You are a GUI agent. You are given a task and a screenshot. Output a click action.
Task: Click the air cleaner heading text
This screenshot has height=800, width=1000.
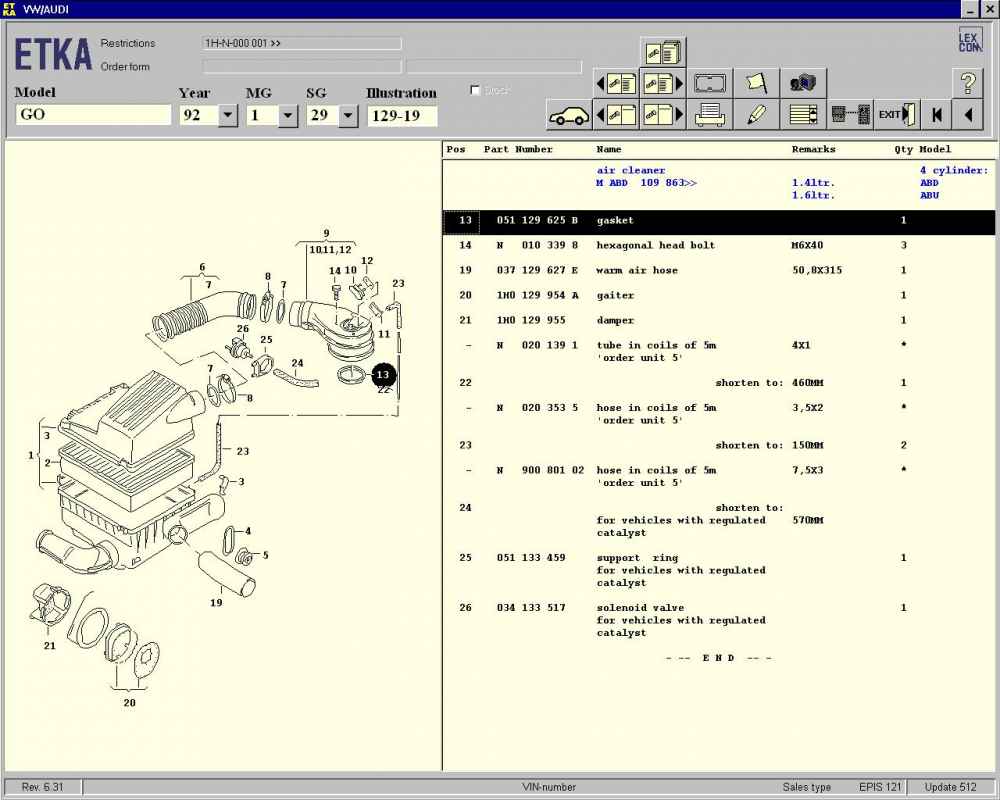click(x=631, y=170)
